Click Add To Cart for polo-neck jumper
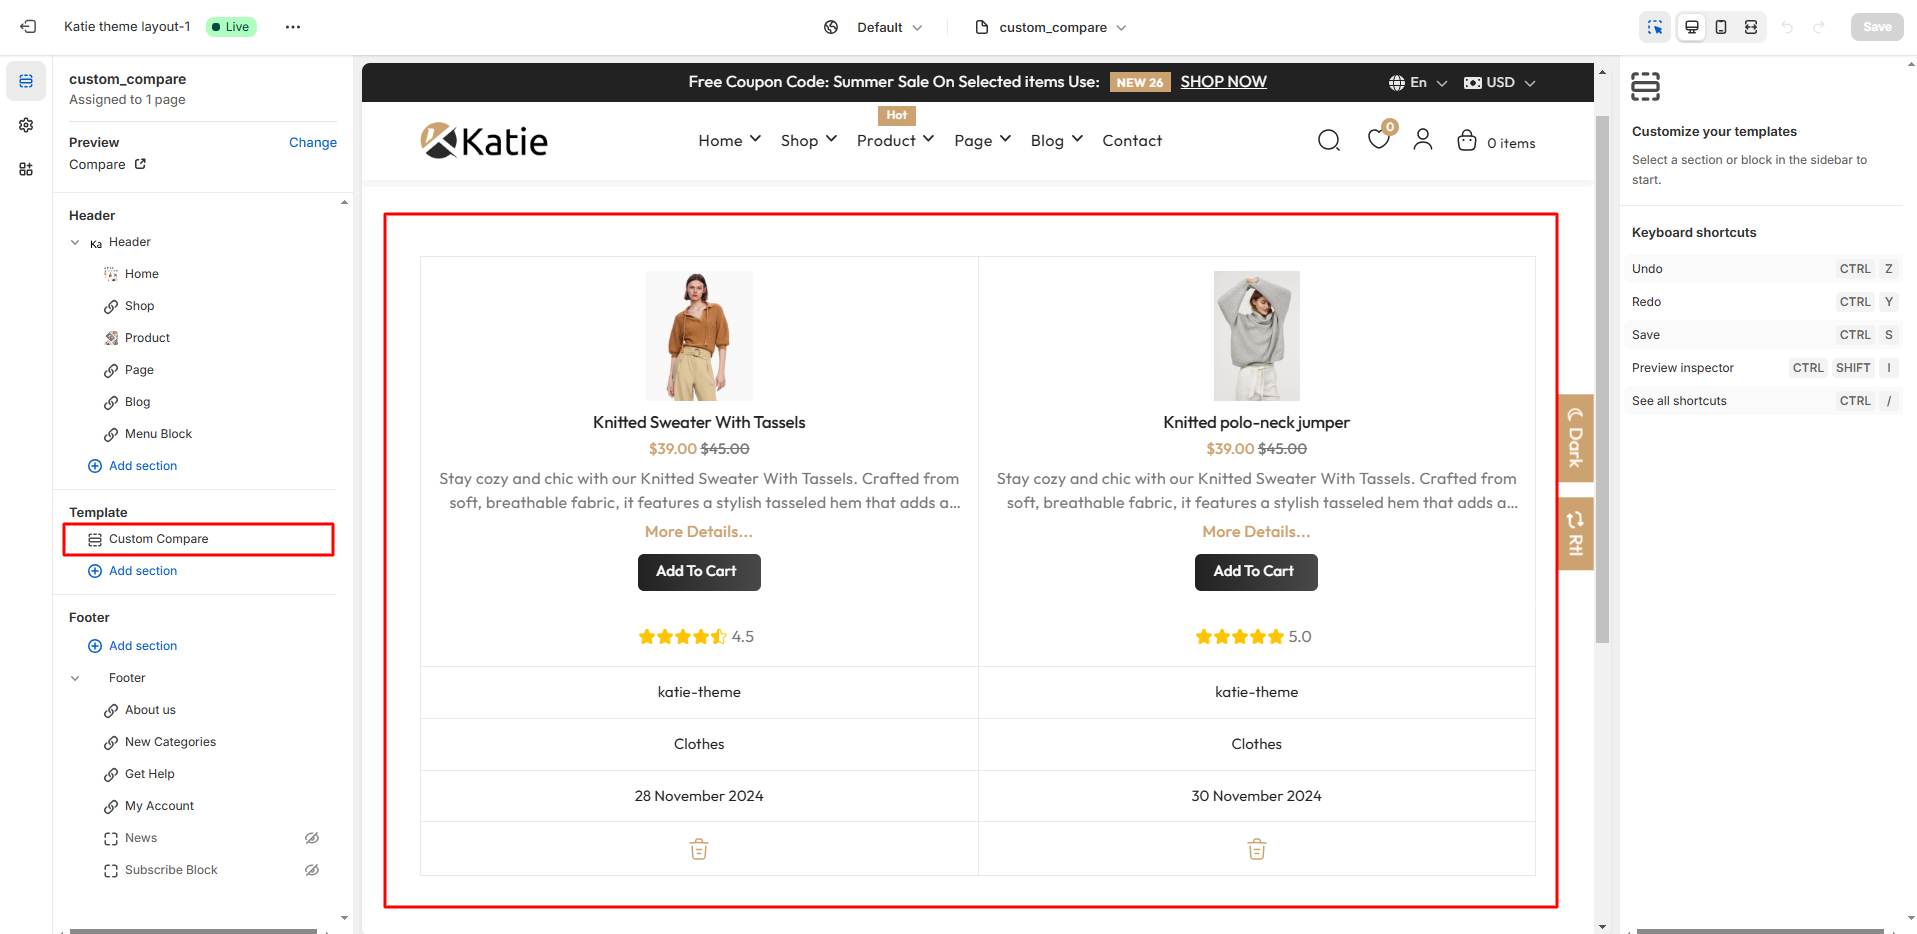The height and width of the screenshot is (934, 1917). tap(1255, 572)
